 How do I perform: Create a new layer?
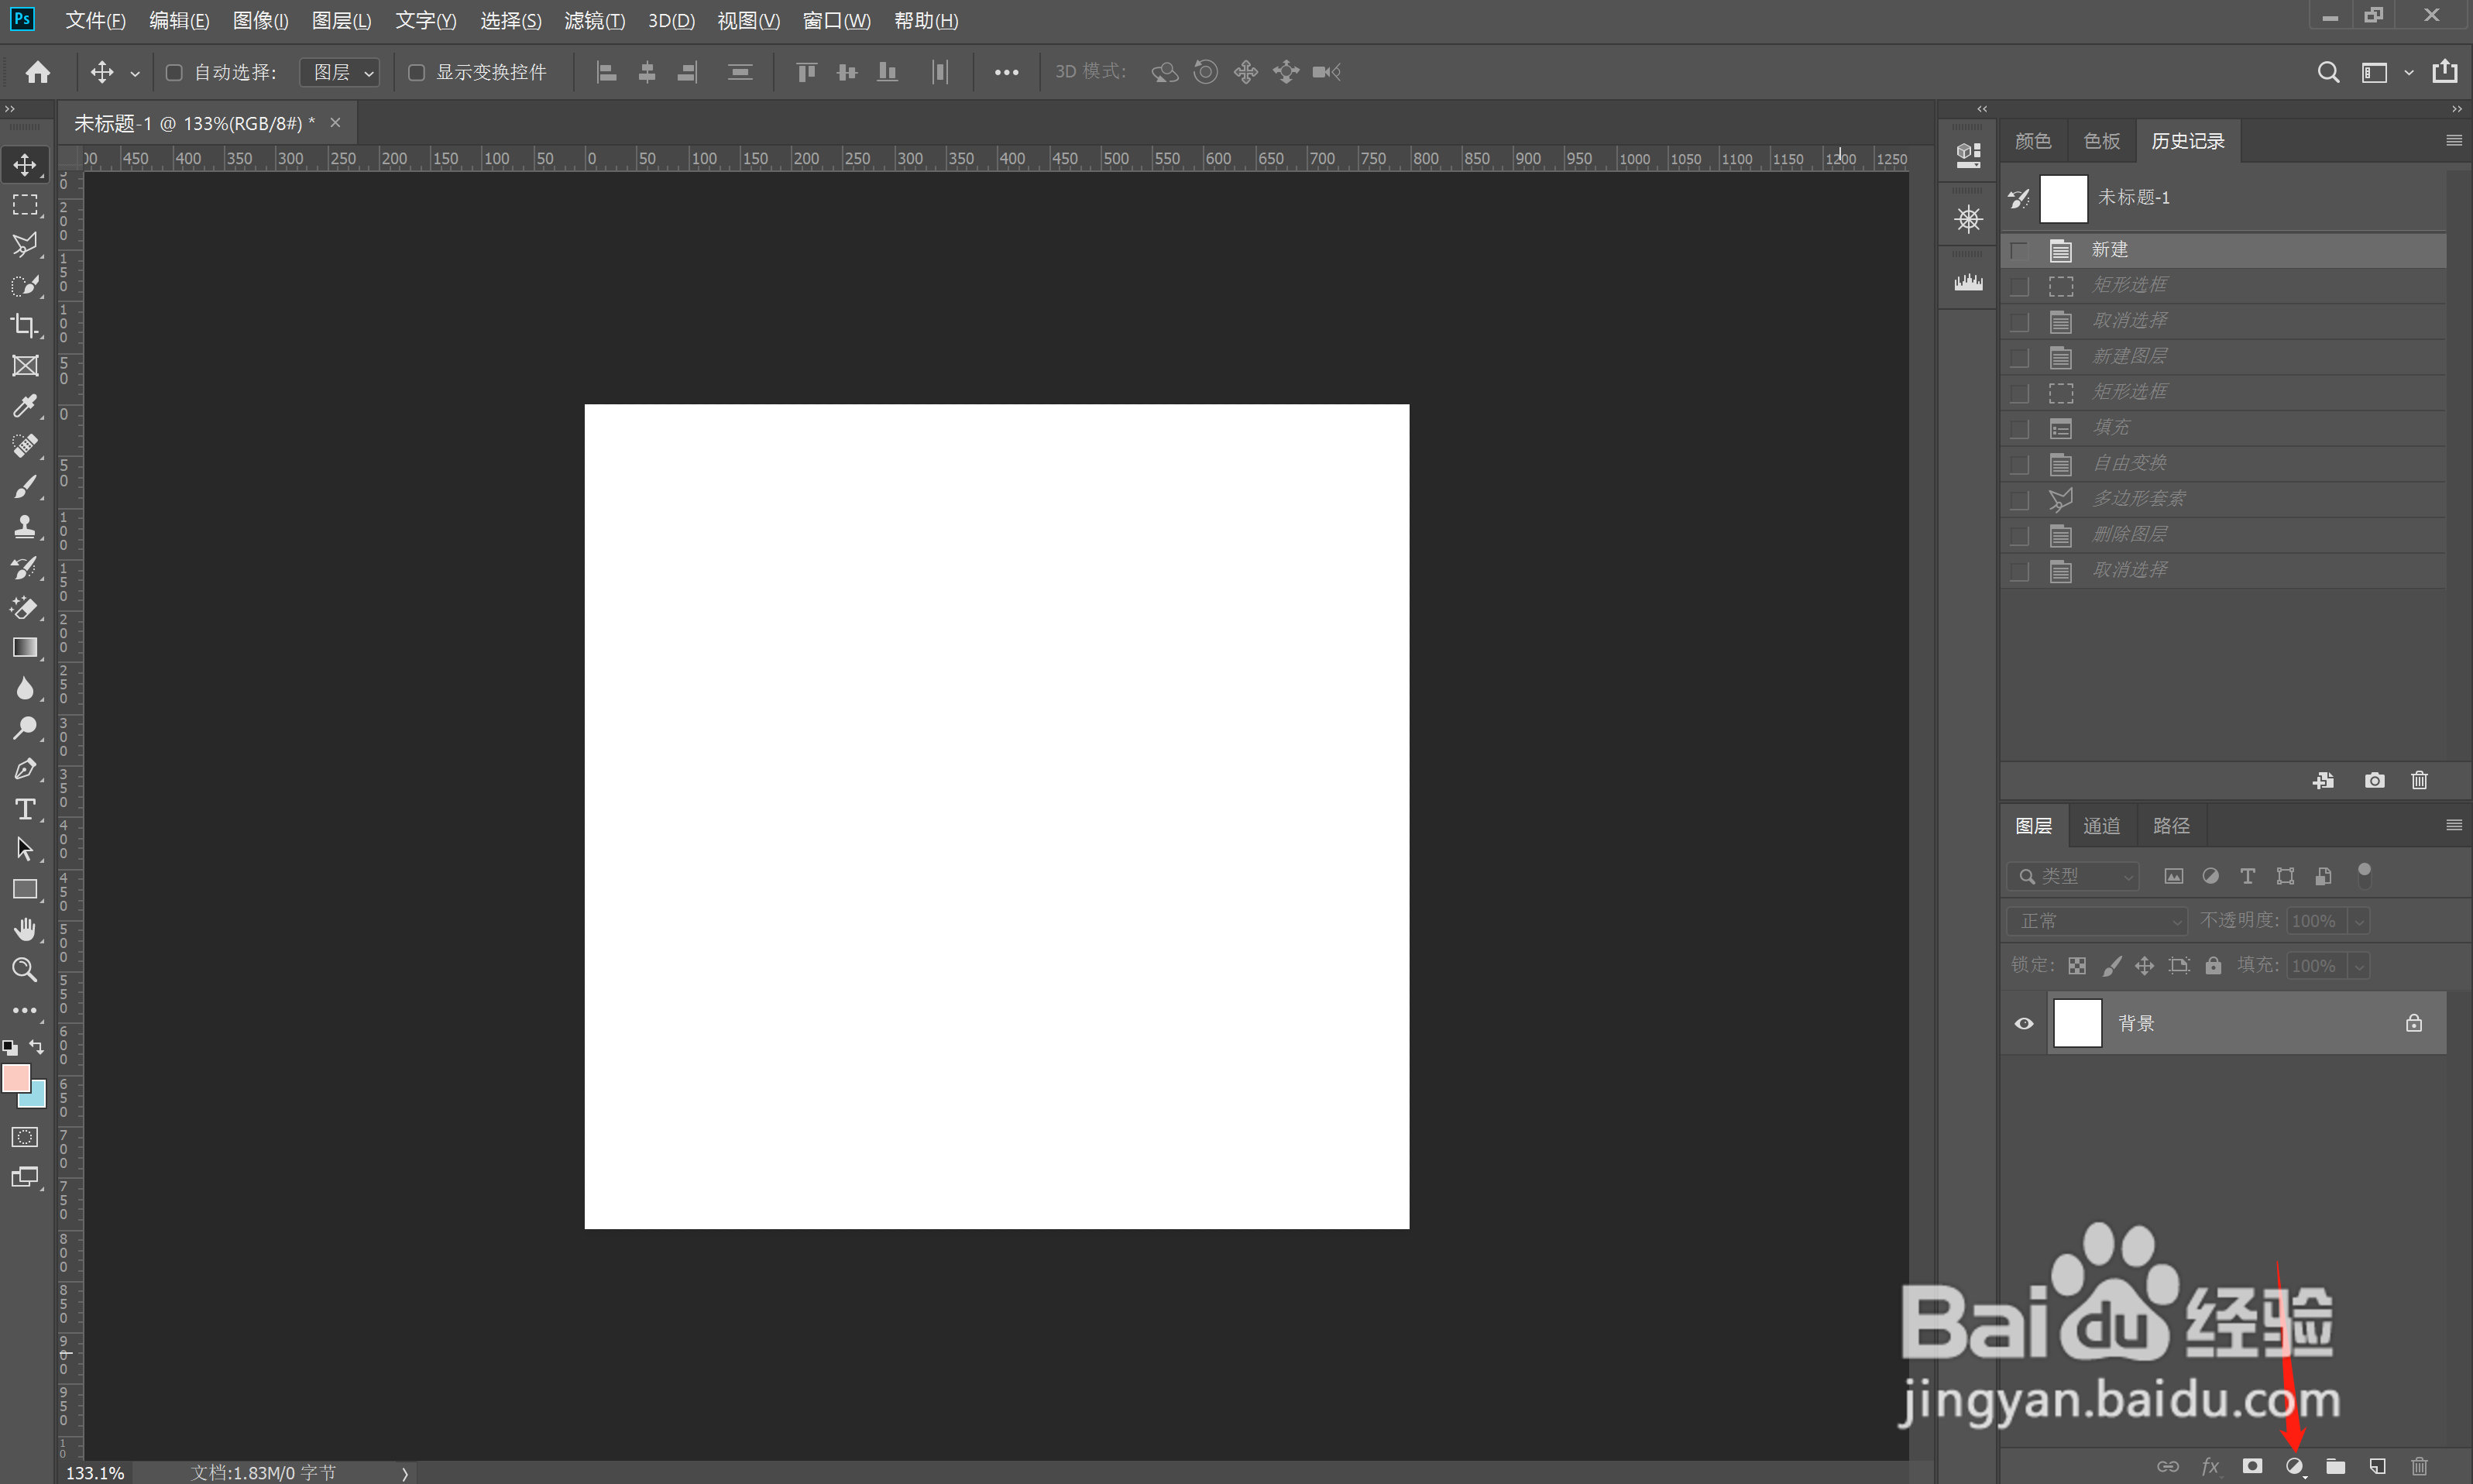pyautogui.click(x=2378, y=1466)
